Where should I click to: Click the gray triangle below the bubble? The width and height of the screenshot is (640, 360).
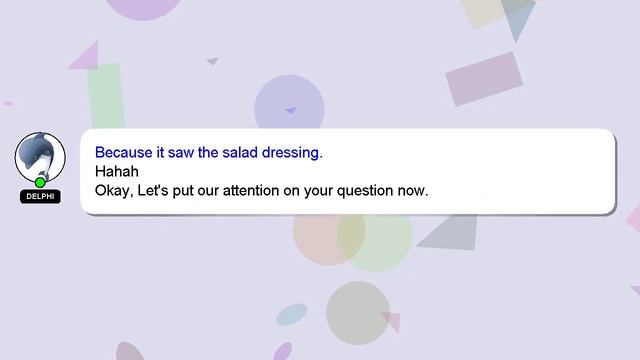click(x=453, y=233)
